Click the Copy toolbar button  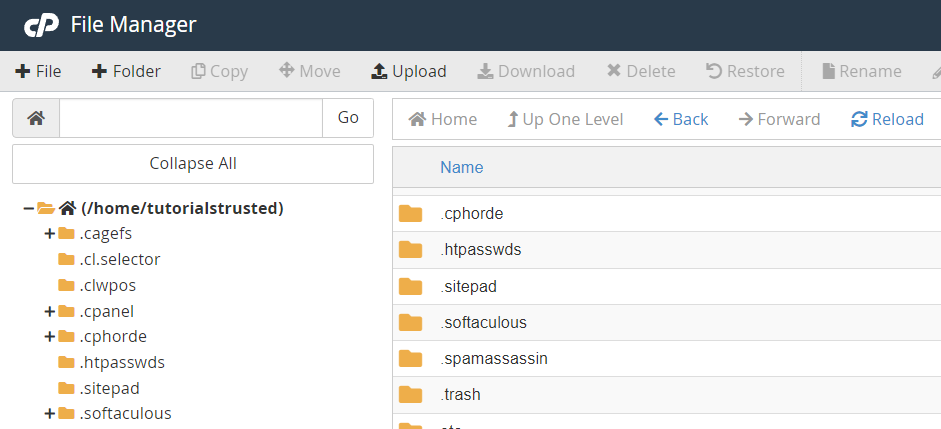click(219, 71)
